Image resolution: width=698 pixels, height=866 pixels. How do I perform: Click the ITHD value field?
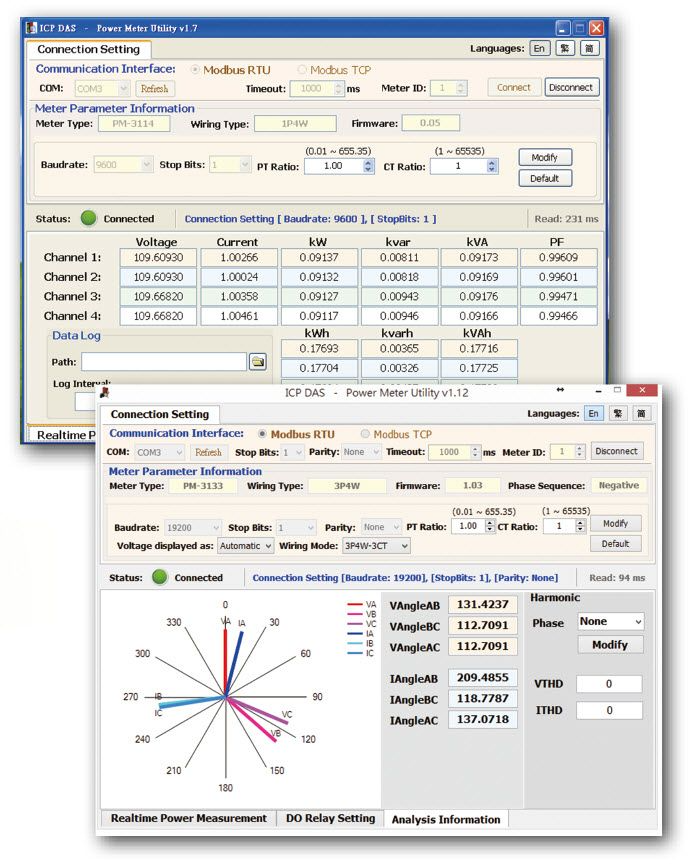pyautogui.click(x=609, y=710)
